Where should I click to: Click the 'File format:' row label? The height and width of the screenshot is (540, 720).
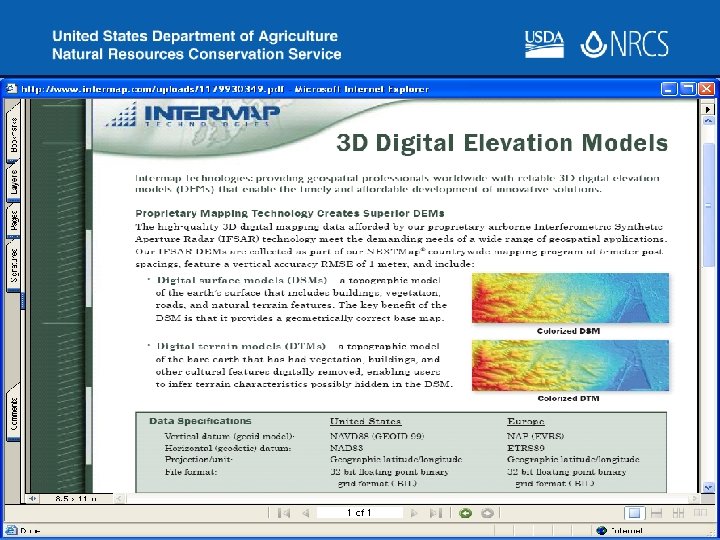point(191,472)
